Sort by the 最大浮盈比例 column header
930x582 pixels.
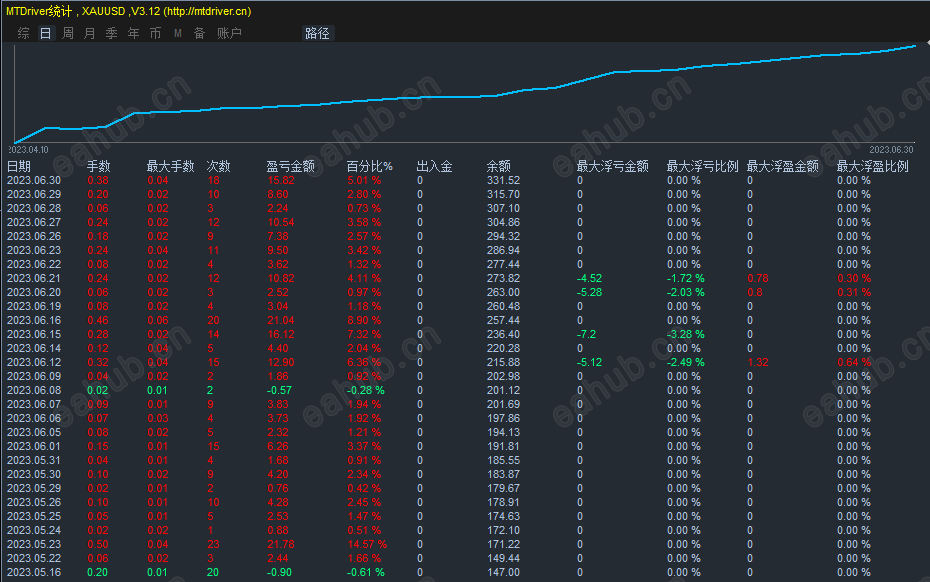tap(872, 167)
